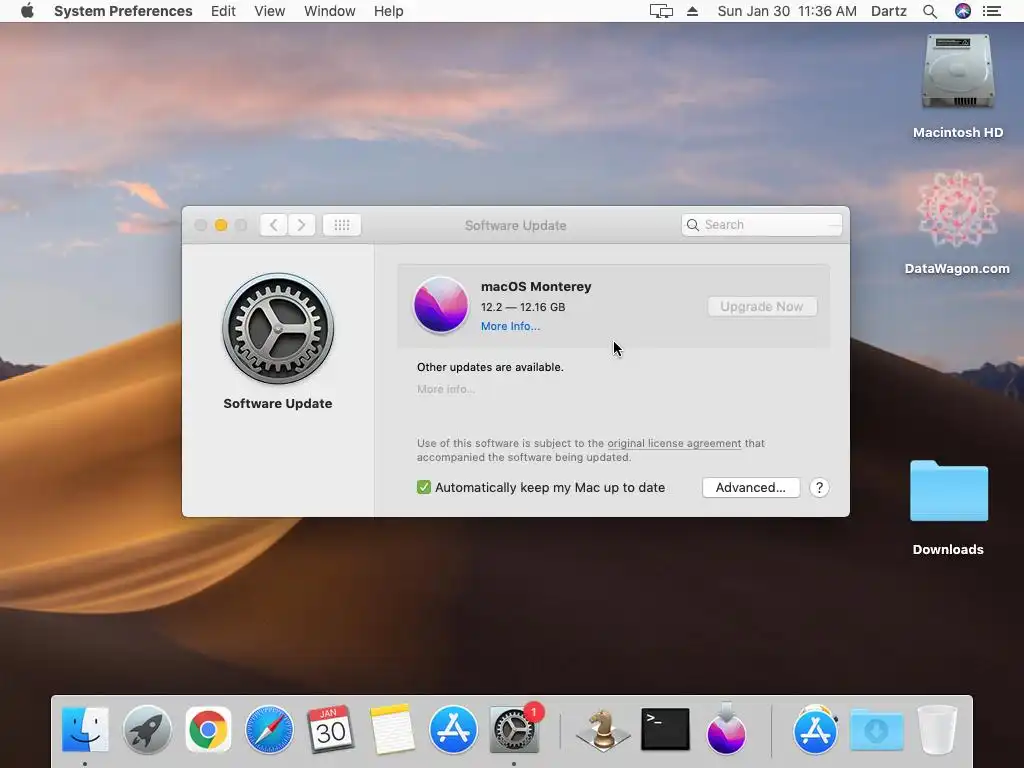Click the 'macOS Monterey' title text
Screen dimensions: 1024x768
pos(536,286)
